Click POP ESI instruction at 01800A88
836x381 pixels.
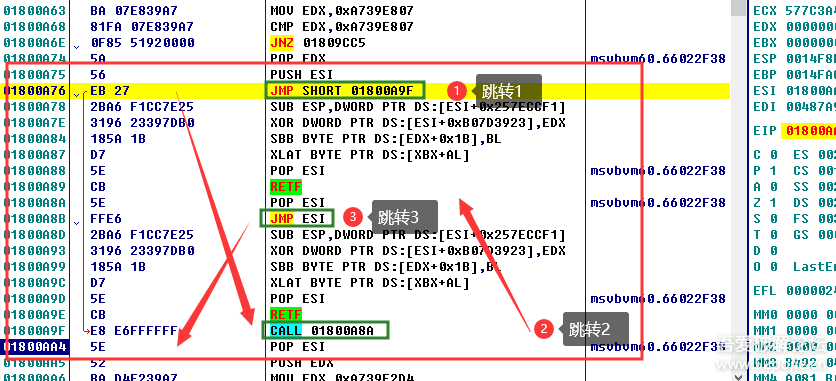[298, 171]
